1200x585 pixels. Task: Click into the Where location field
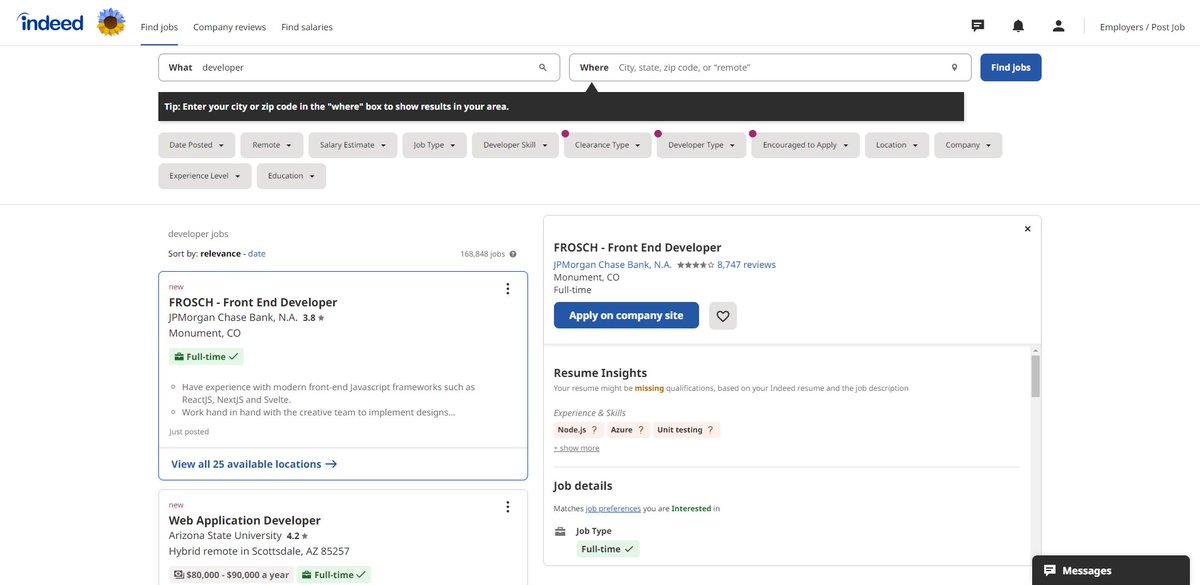pyautogui.click(x=770, y=68)
